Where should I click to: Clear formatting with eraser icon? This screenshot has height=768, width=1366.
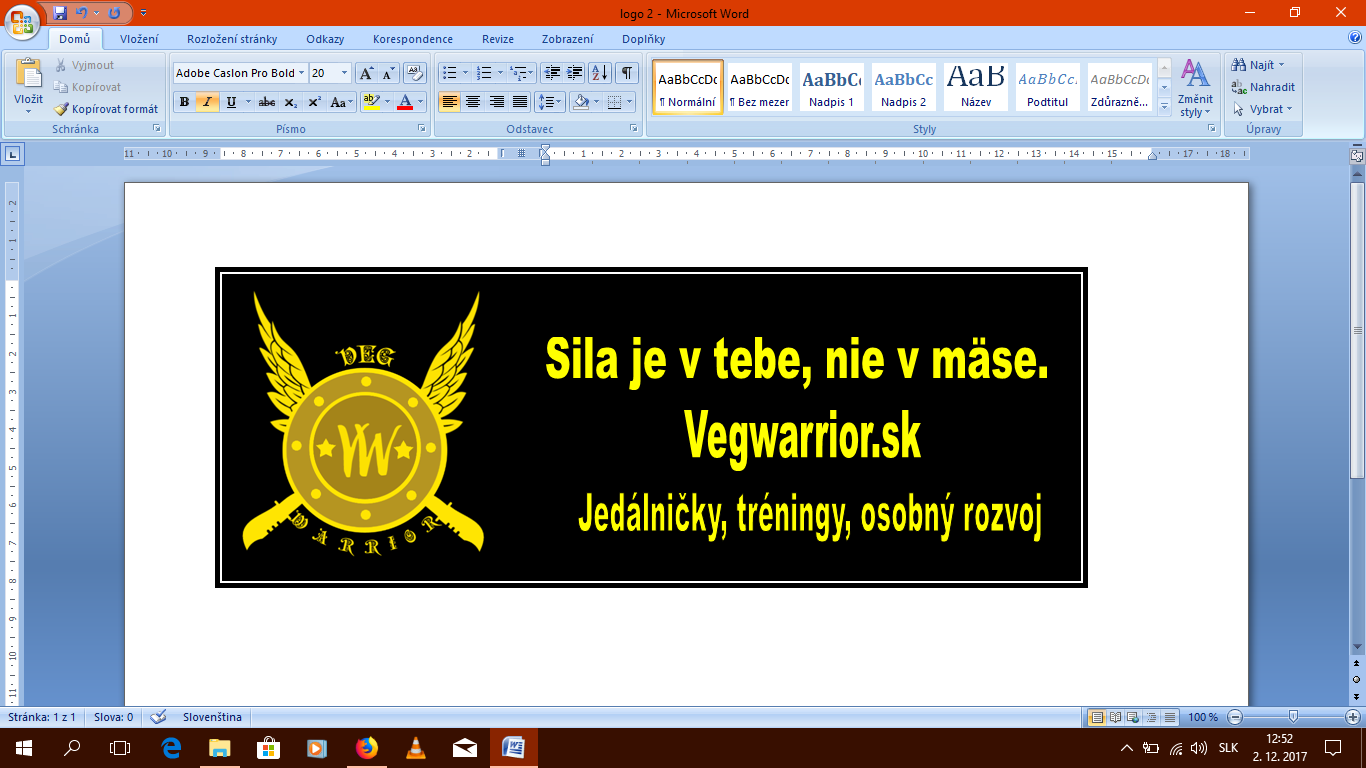416,73
